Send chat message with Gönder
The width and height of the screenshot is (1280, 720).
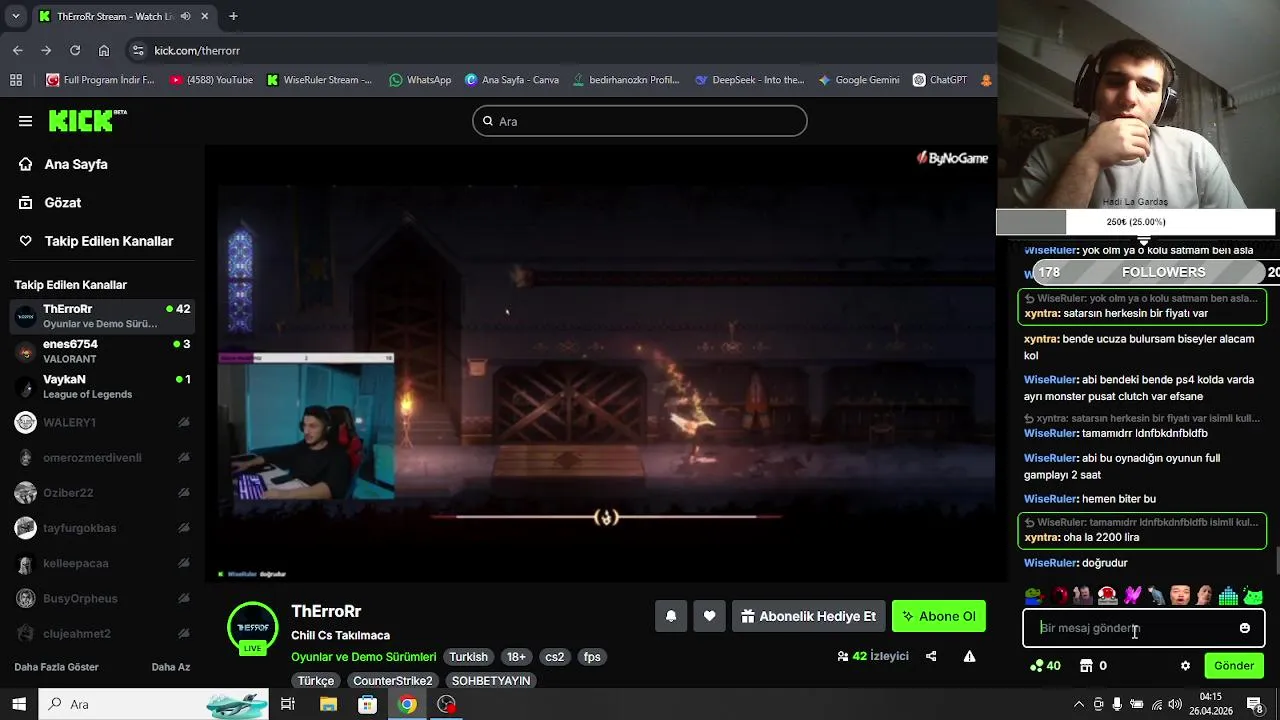click(1234, 666)
